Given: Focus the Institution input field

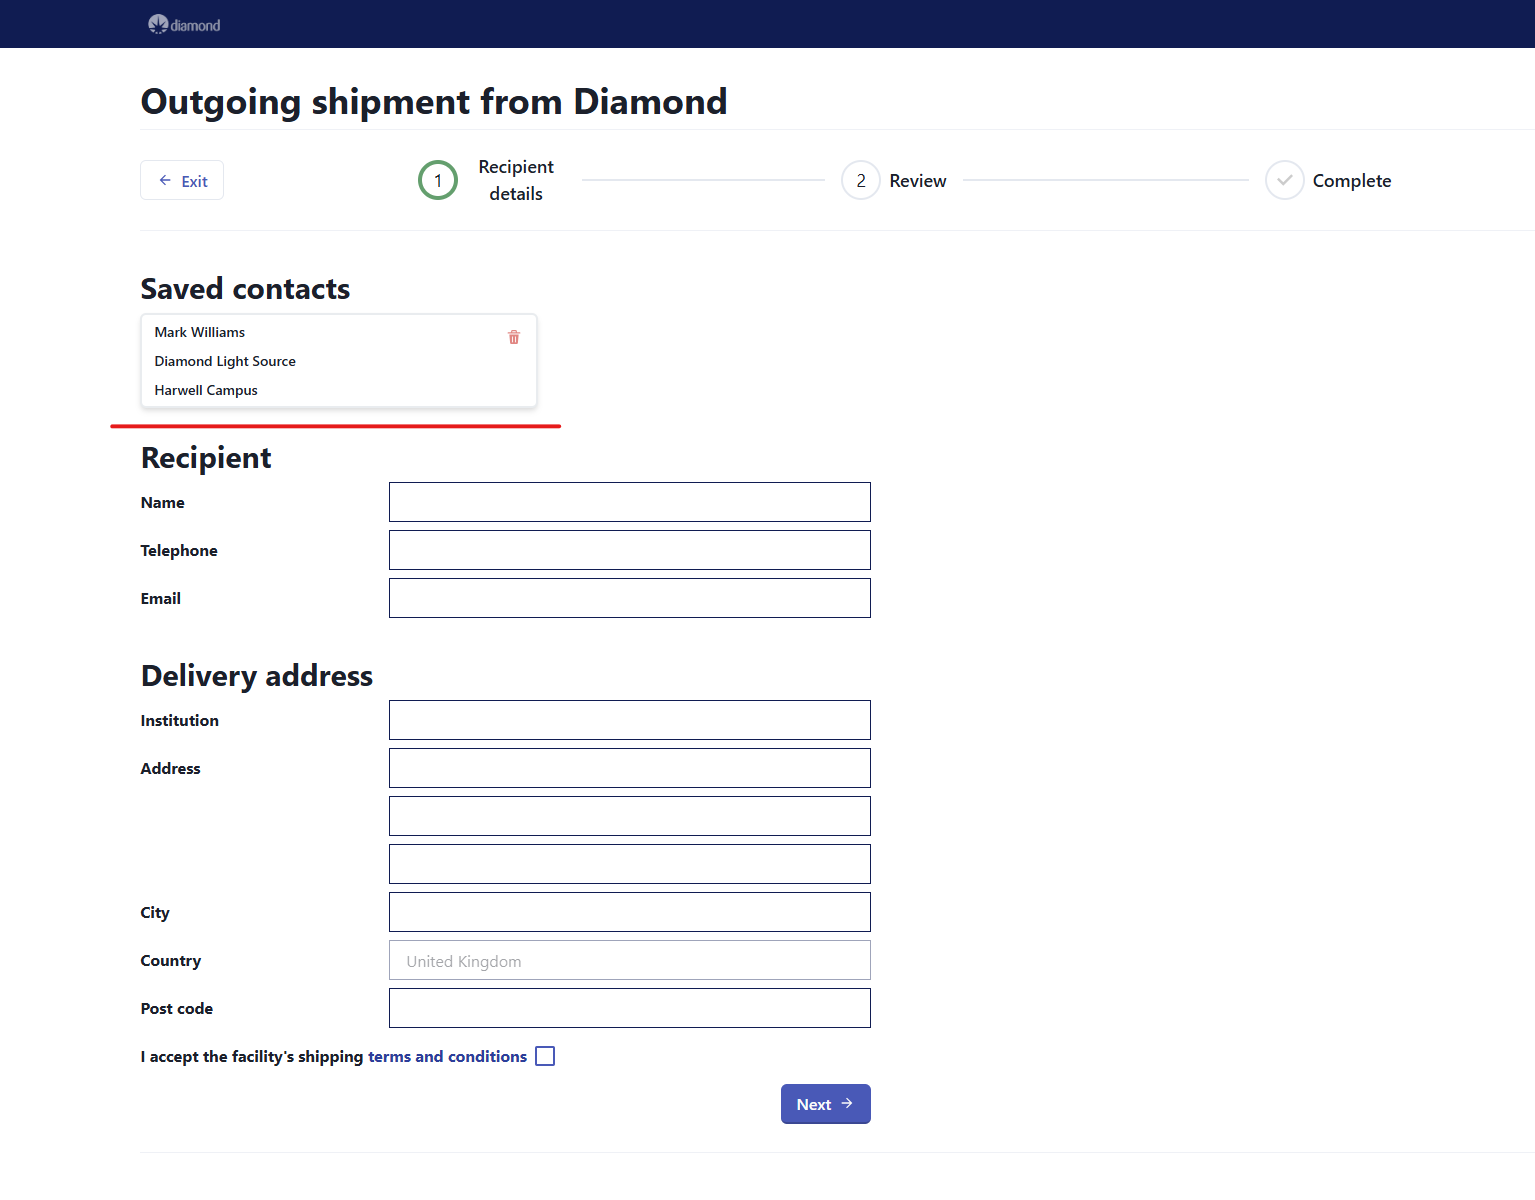Looking at the screenshot, I should (x=630, y=720).
